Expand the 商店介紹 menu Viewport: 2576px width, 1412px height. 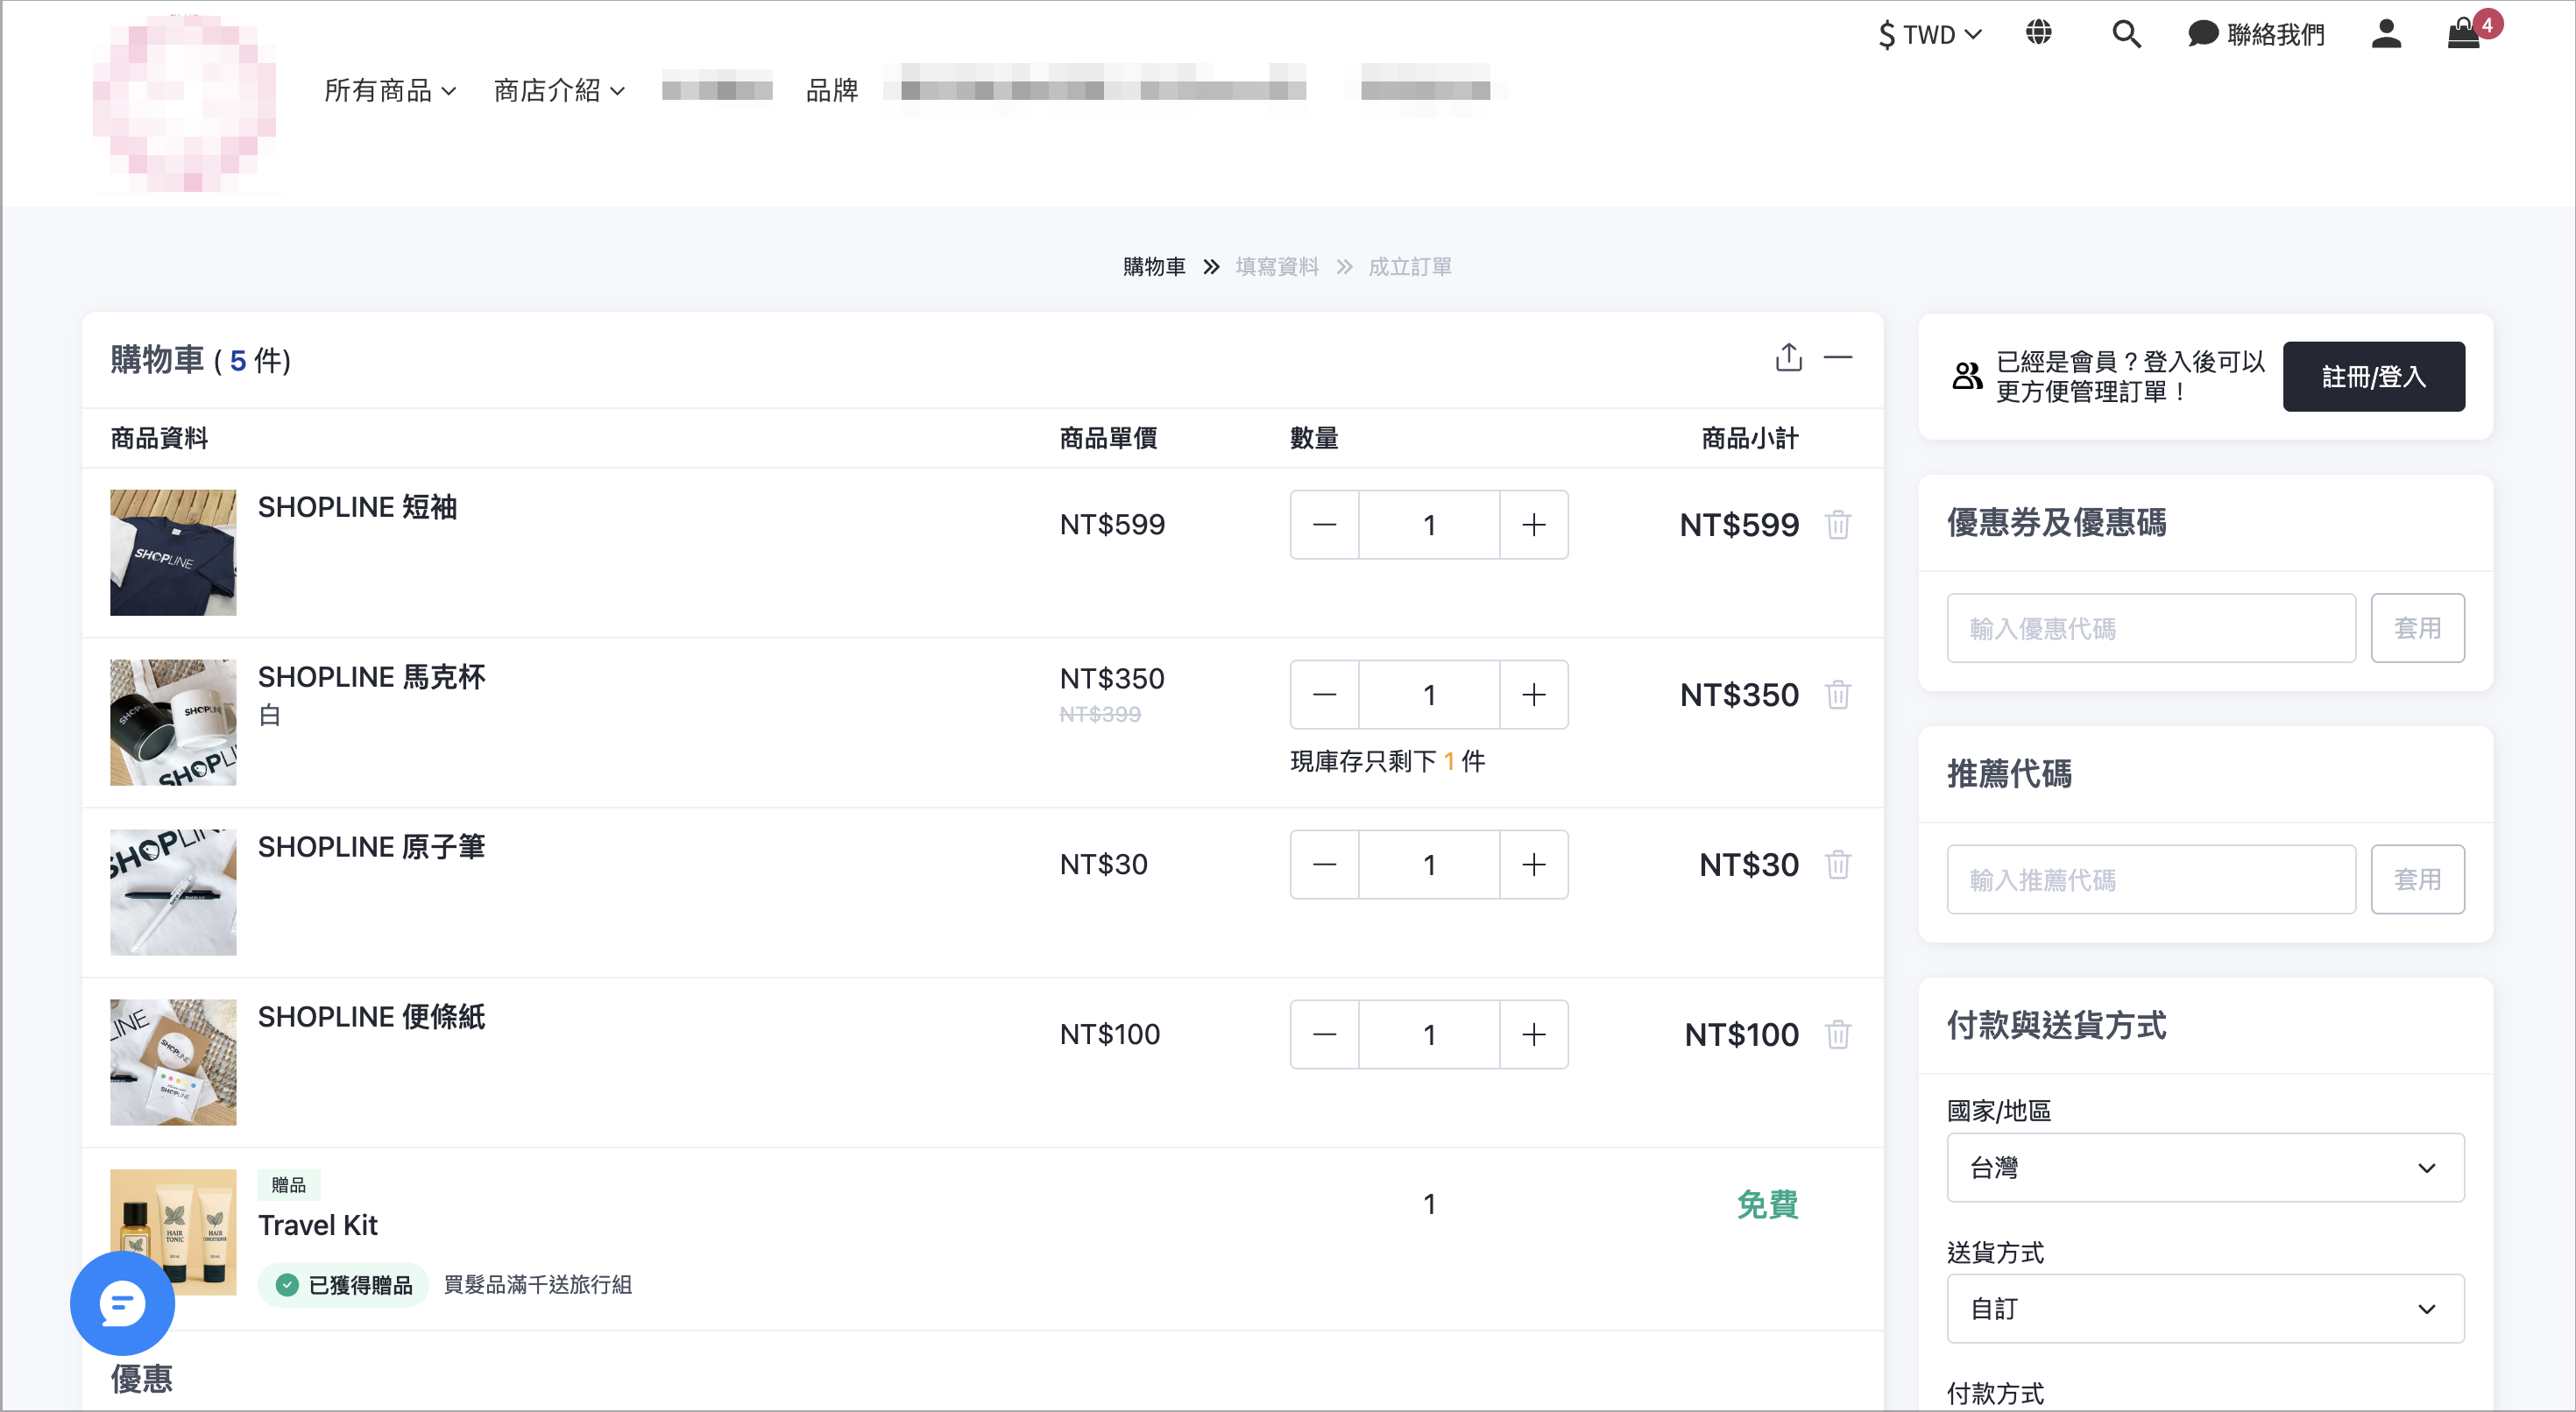(x=559, y=90)
